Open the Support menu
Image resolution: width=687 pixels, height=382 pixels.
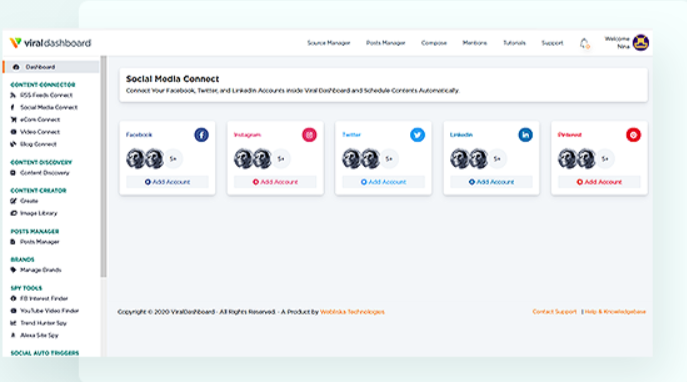pyautogui.click(x=552, y=43)
